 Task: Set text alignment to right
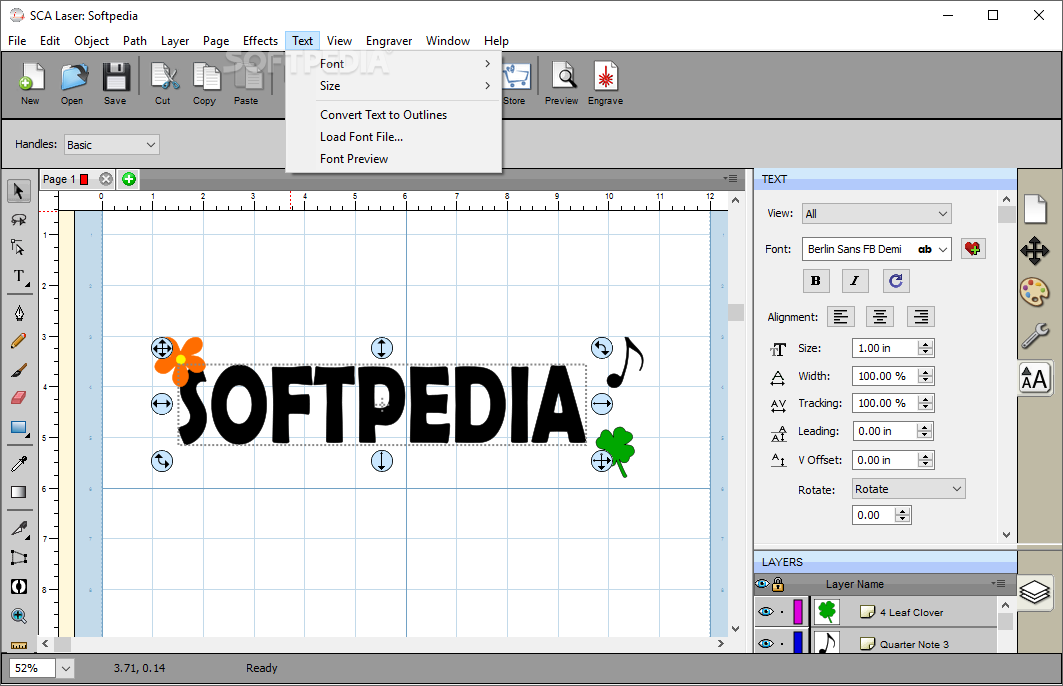tap(921, 317)
